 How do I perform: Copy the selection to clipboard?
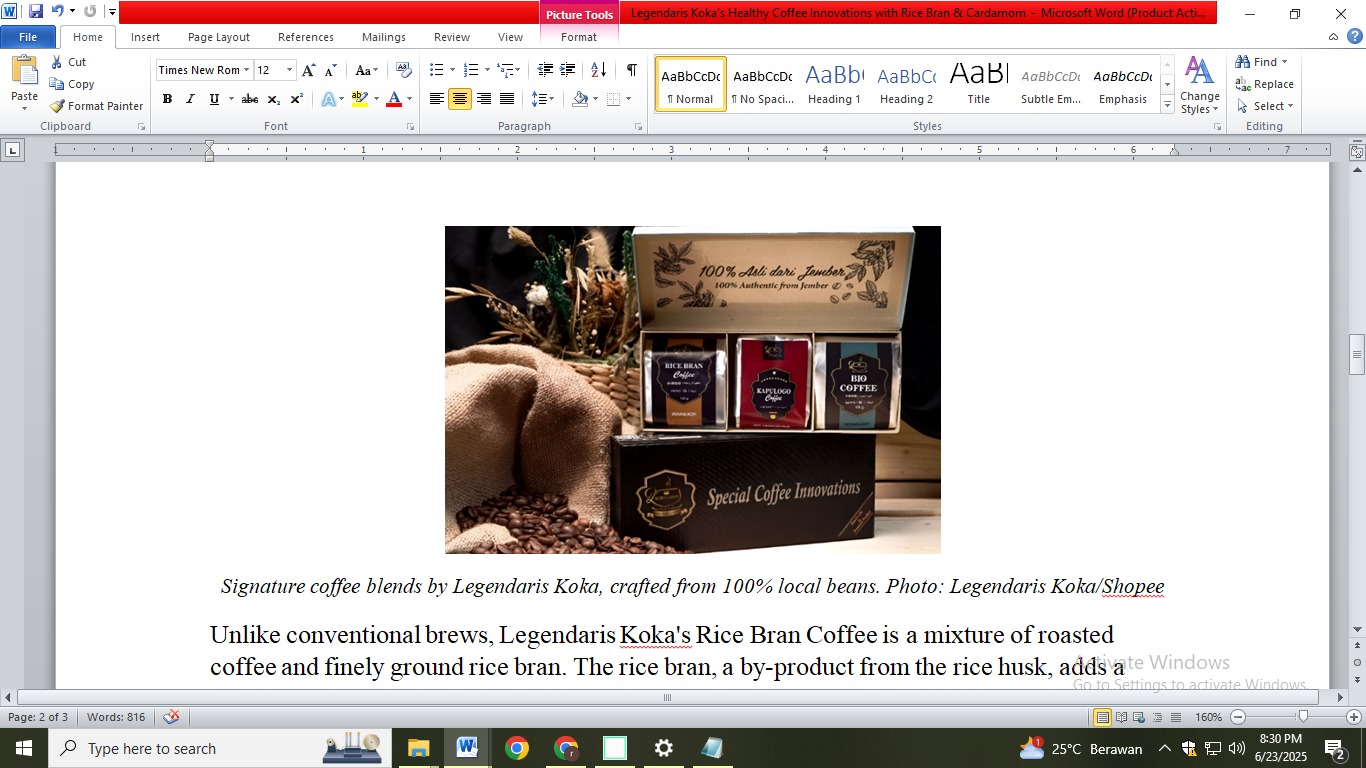coord(72,84)
